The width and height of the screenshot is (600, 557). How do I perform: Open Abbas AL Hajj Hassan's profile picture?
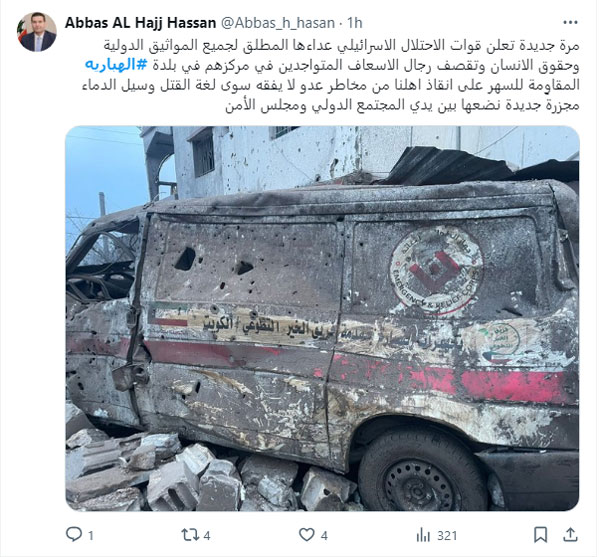pyautogui.click(x=37, y=32)
